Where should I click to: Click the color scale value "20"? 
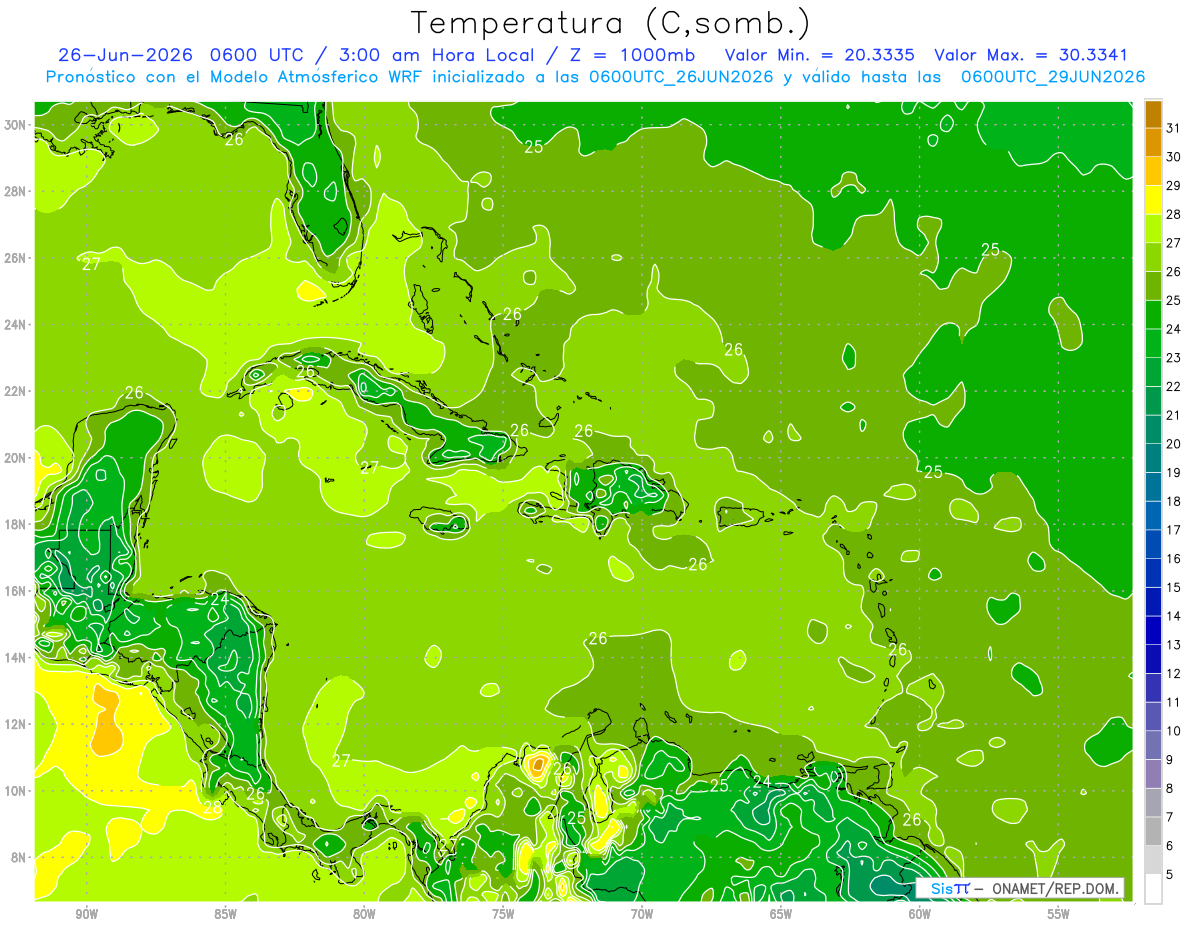(x=1173, y=443)
